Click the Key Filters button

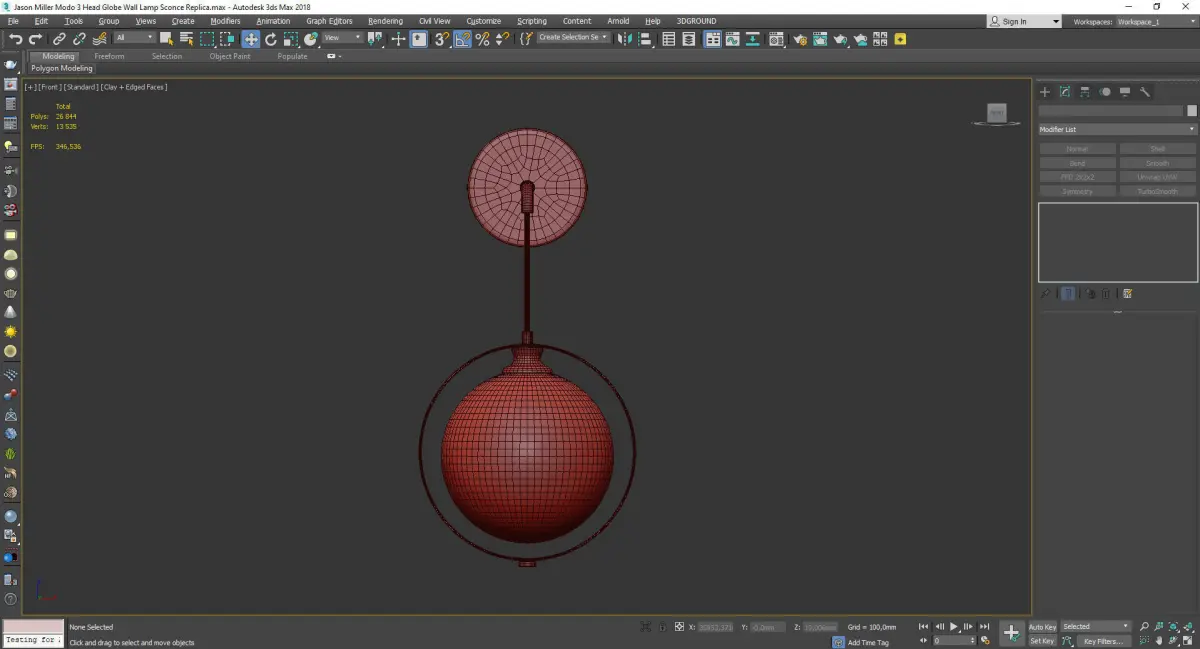tap(1102, 641)
